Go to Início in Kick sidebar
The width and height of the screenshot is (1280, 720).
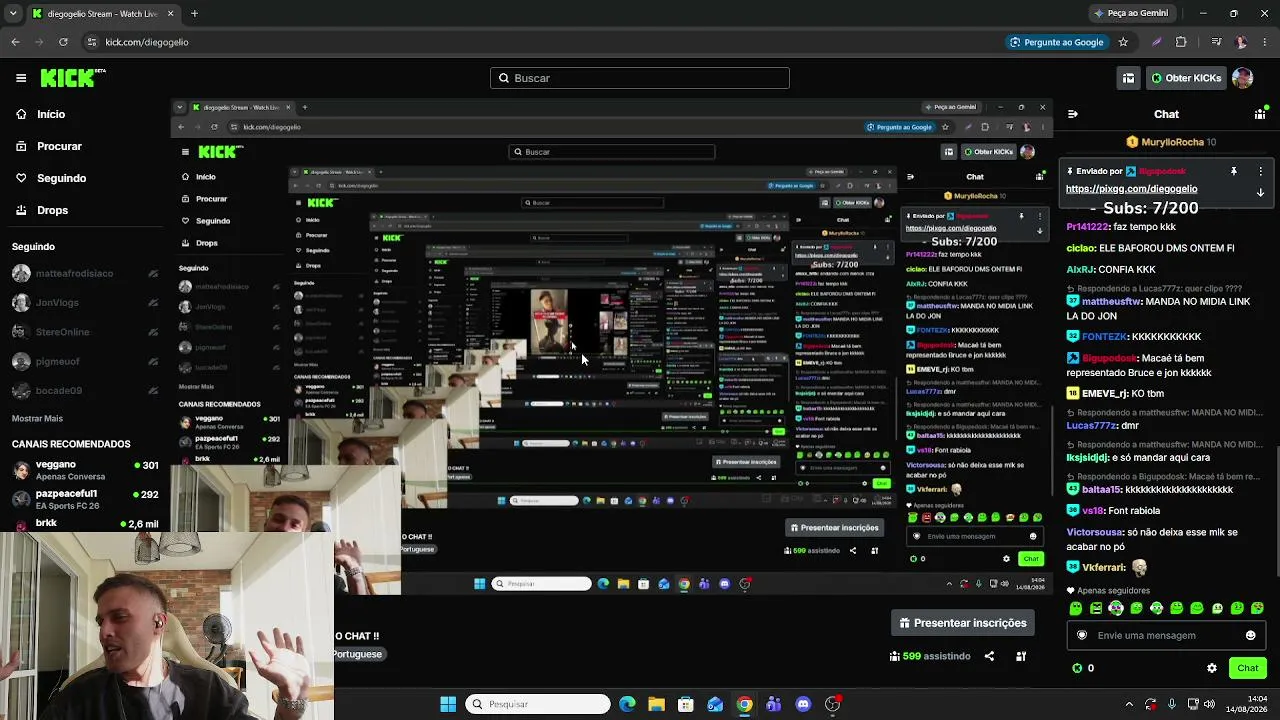[x=52, y=114]
